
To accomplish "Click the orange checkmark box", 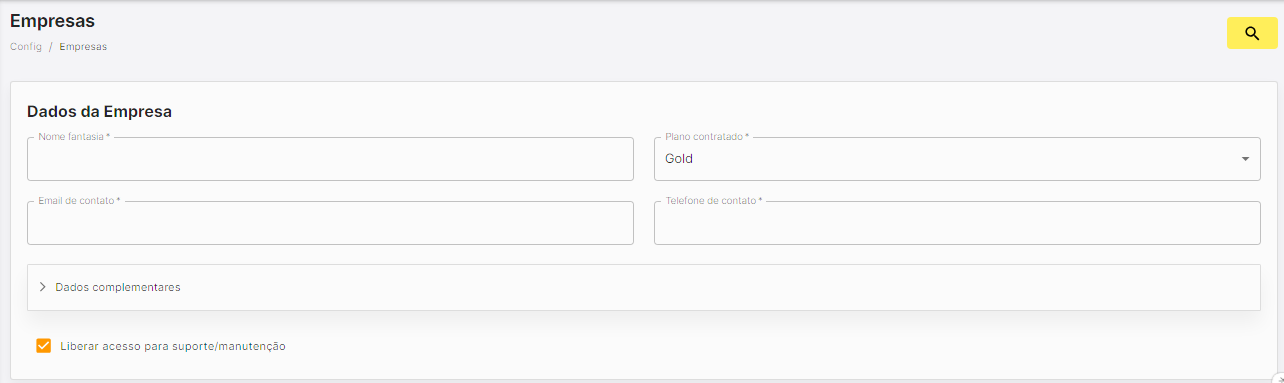I will [43, 346].
